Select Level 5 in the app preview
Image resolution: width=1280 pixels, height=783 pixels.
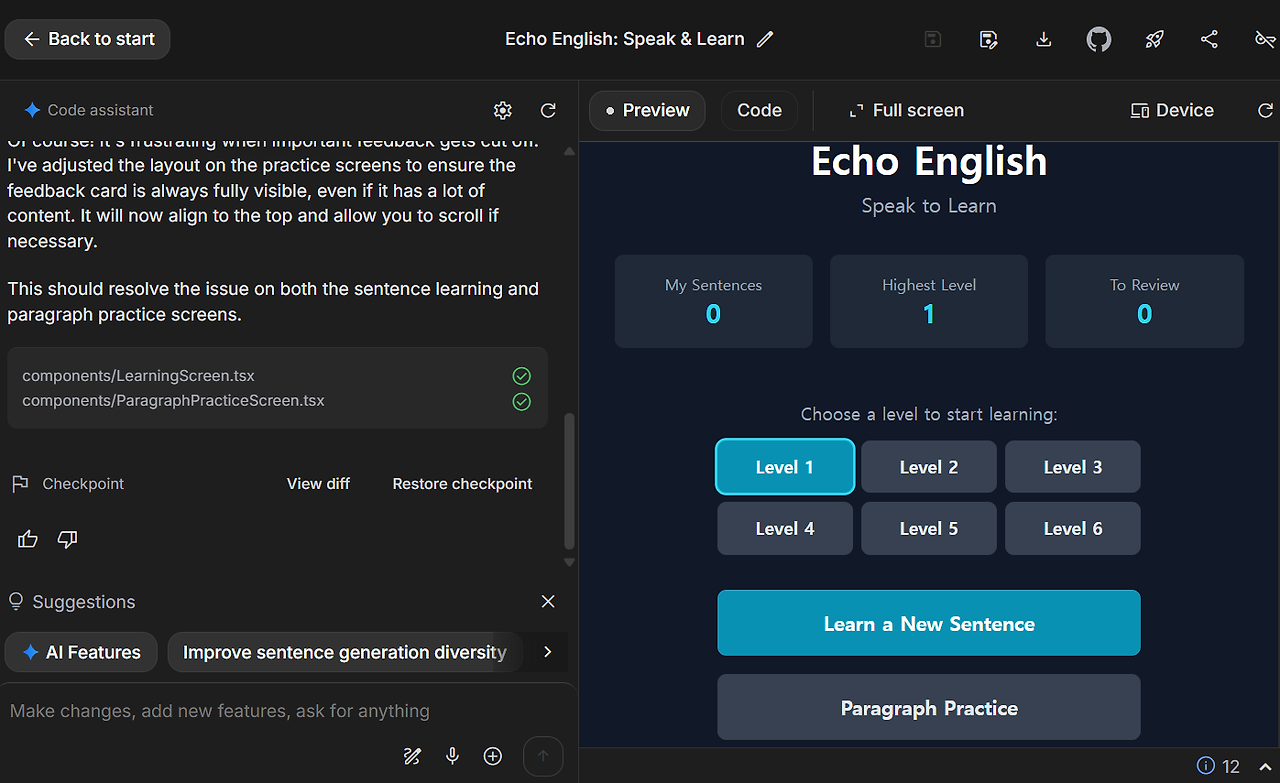click(929, 529)
